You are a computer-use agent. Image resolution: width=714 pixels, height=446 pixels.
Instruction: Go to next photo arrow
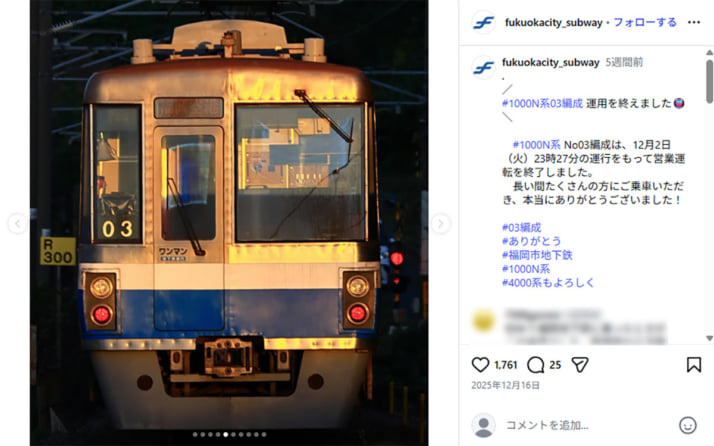440,224
